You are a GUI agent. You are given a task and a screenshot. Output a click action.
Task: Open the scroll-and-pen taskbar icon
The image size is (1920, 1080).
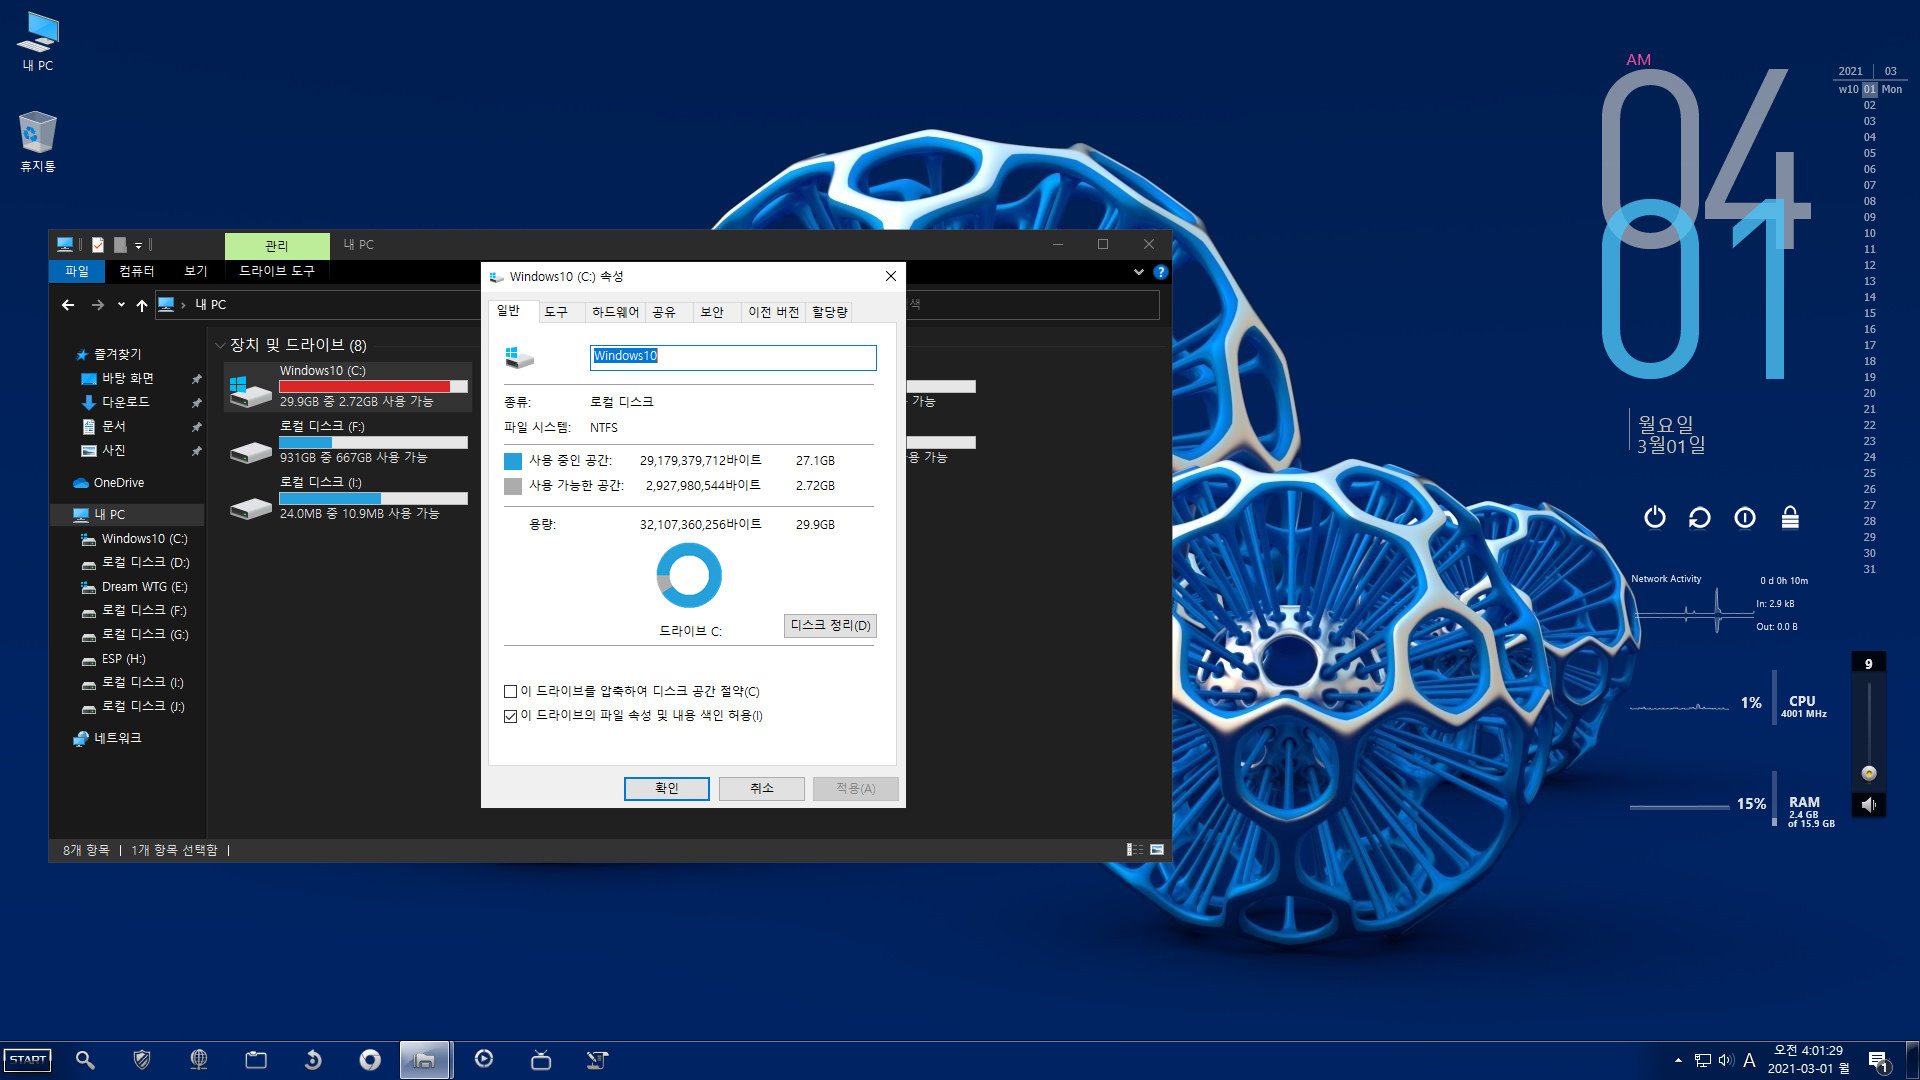[597, 1060]
